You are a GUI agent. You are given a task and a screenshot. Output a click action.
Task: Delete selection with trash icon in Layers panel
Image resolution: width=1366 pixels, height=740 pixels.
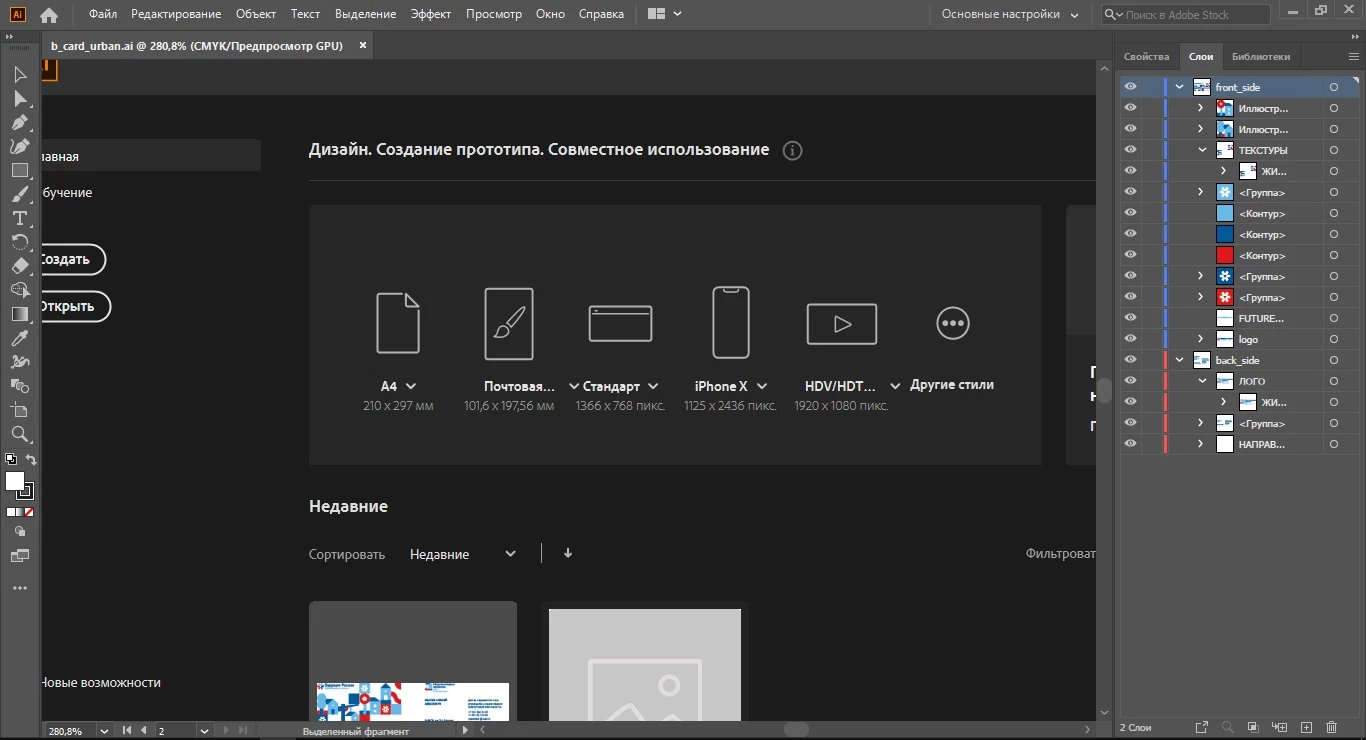pyautogui.click(x=1331, y=727)
